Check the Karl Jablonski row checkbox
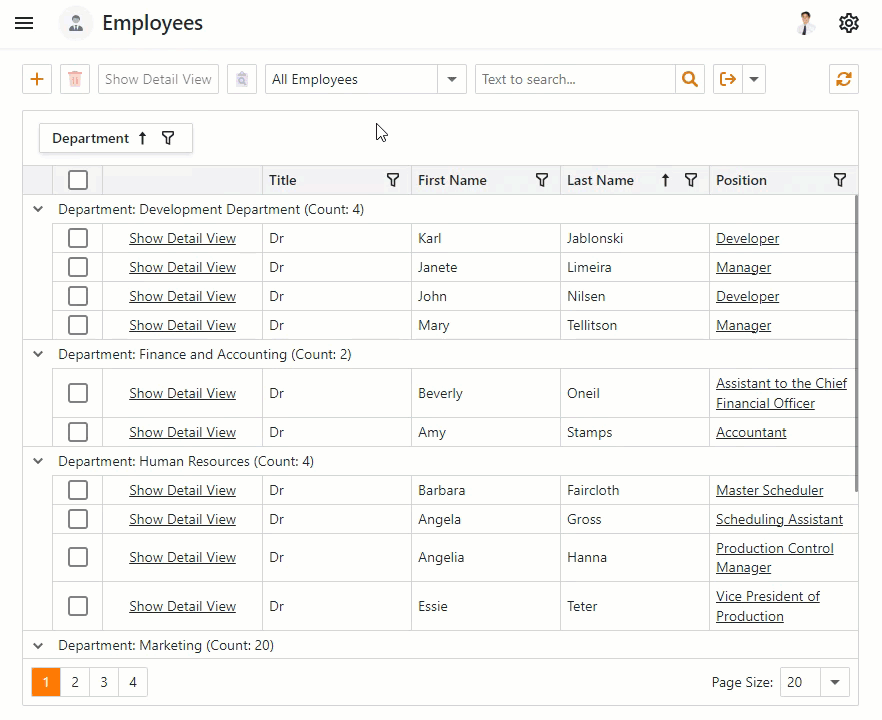The height and width of the screenshot is (720, 882). click(78, 238)
